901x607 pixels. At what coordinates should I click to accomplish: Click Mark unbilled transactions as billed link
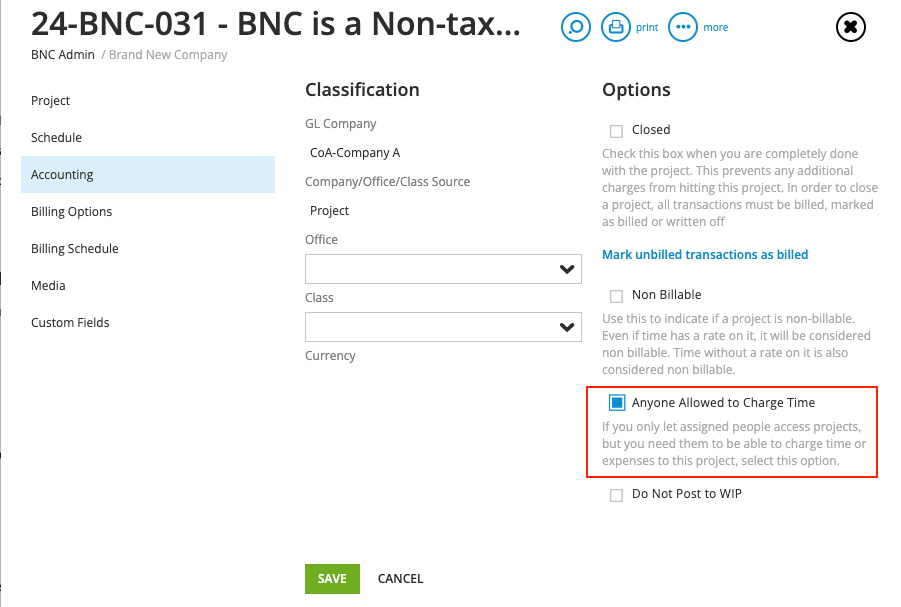coord(704,255)
